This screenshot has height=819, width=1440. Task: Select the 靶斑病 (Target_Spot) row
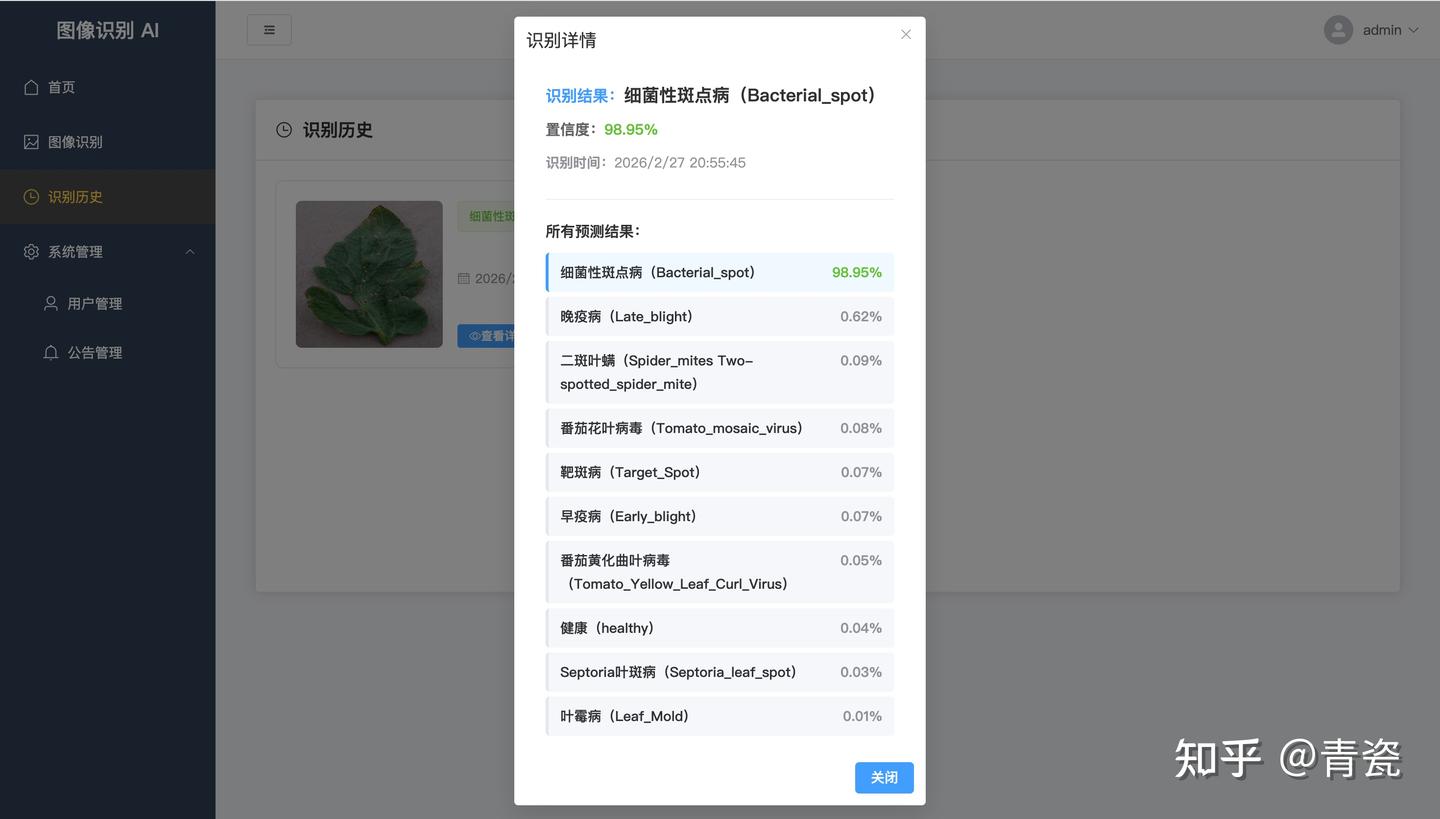pos(720,472)
